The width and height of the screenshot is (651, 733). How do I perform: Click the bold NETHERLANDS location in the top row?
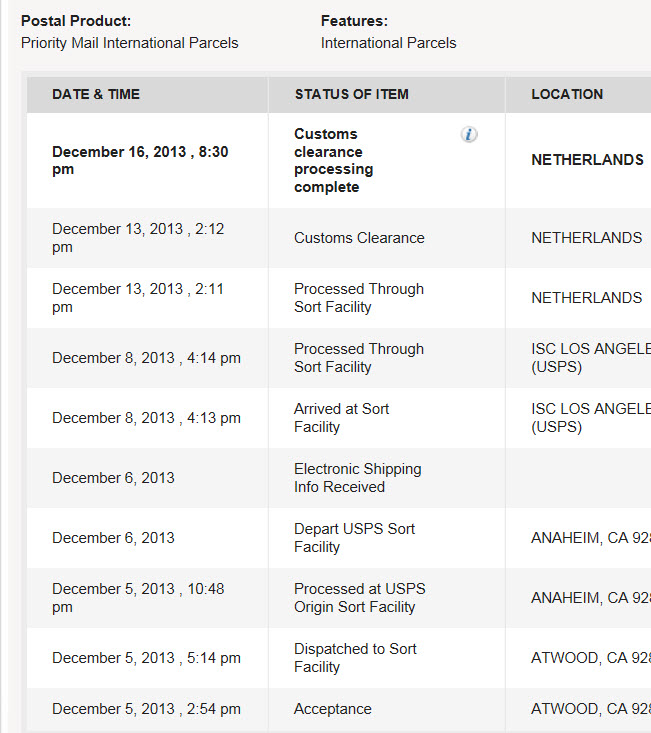coord(587,160)
